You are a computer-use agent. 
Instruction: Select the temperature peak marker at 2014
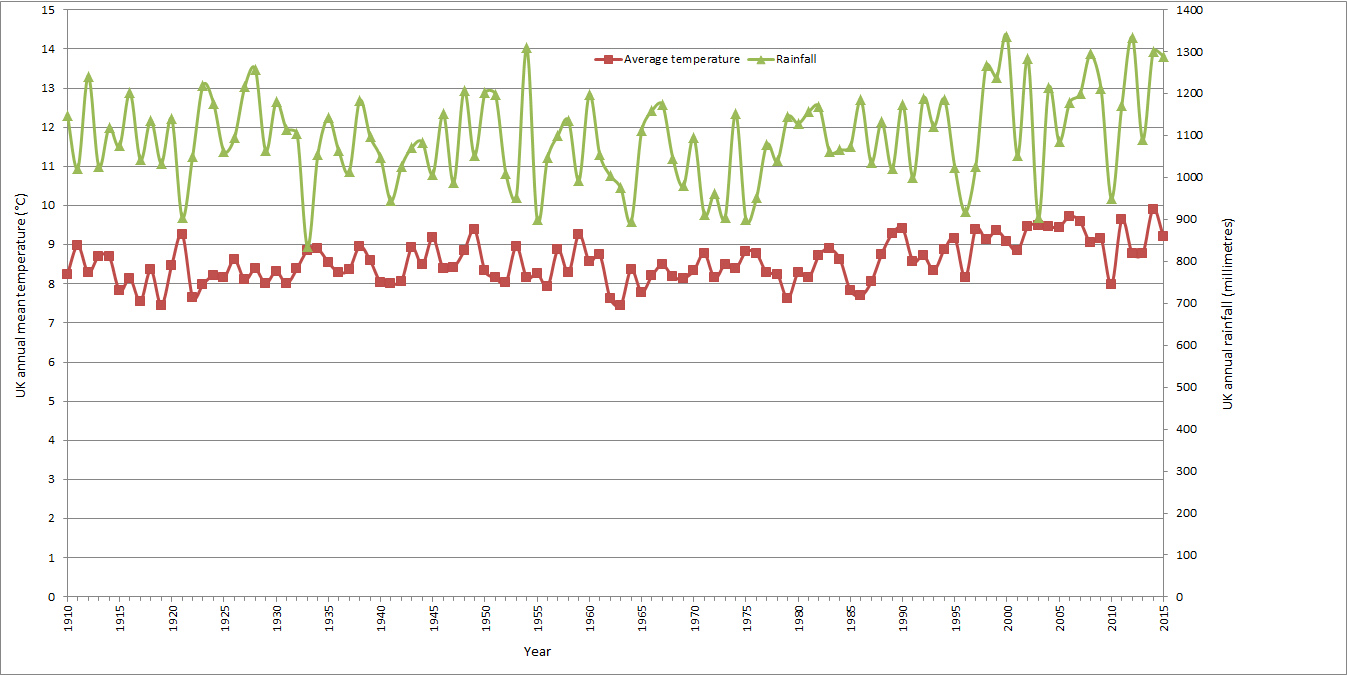point(1153,209)
